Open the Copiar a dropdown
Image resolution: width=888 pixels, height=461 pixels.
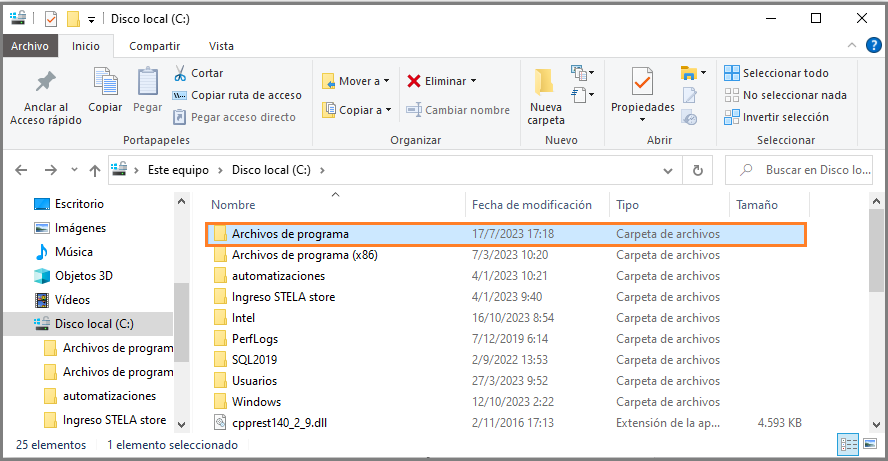[356, 110]
